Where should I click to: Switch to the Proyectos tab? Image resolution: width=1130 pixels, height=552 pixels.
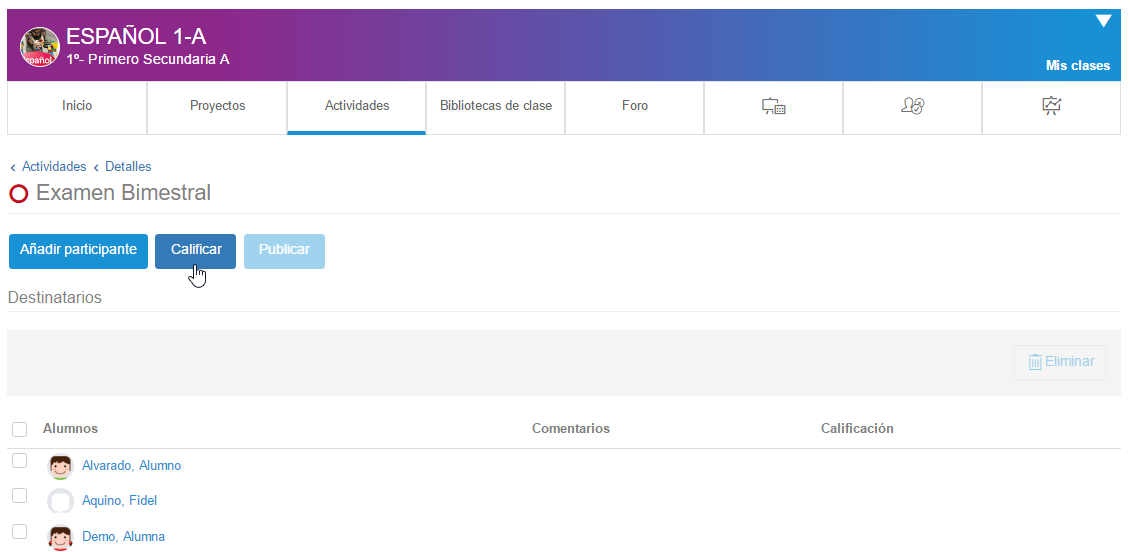217,106
